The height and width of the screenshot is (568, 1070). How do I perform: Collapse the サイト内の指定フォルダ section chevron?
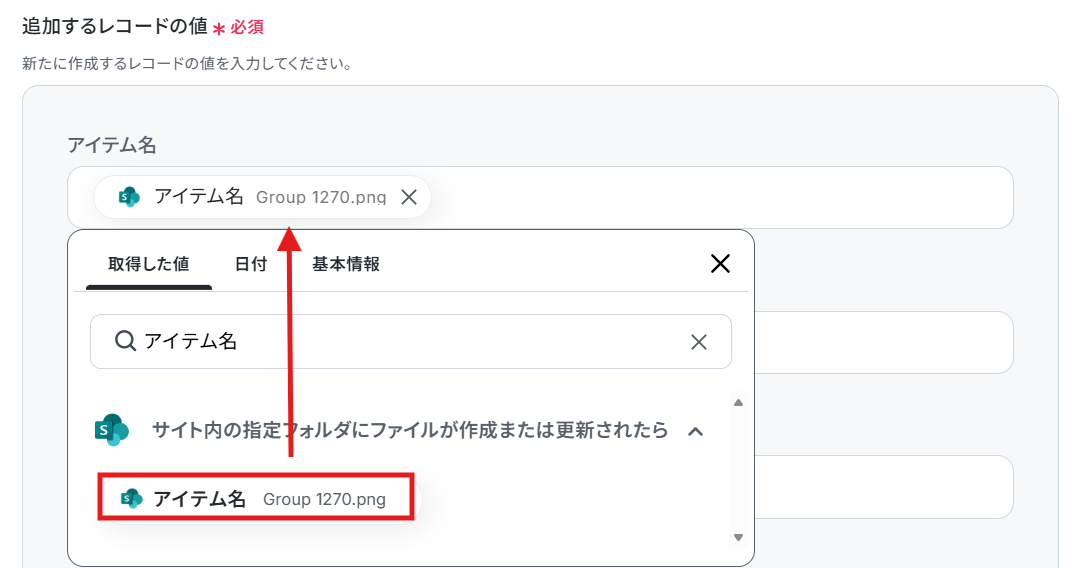pos(695,431)
